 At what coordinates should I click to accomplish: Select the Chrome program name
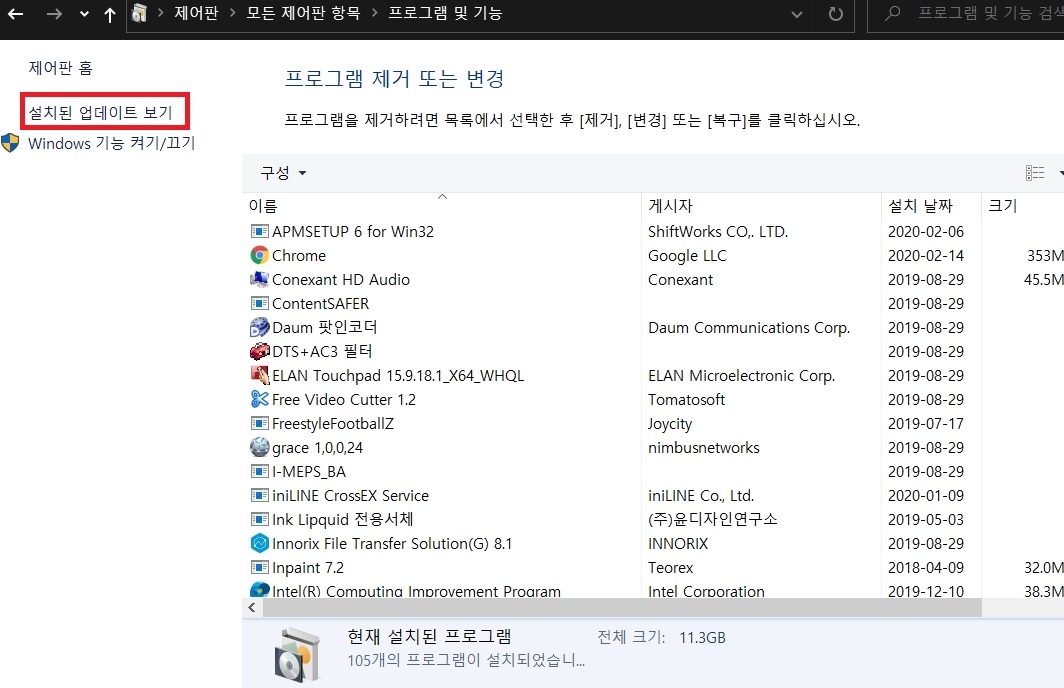click(299, 256)
